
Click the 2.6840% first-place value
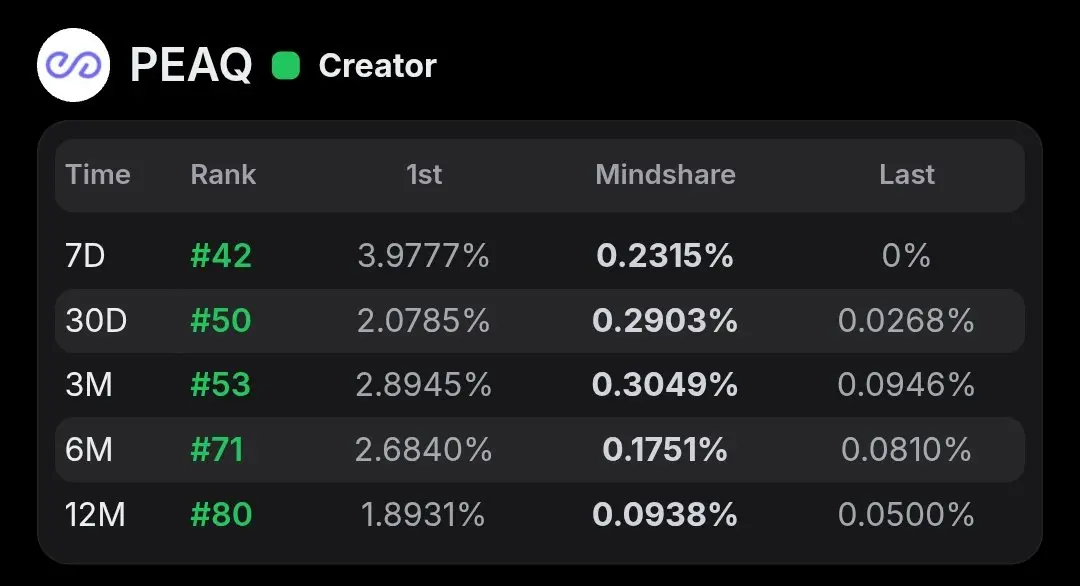(424, 450)
